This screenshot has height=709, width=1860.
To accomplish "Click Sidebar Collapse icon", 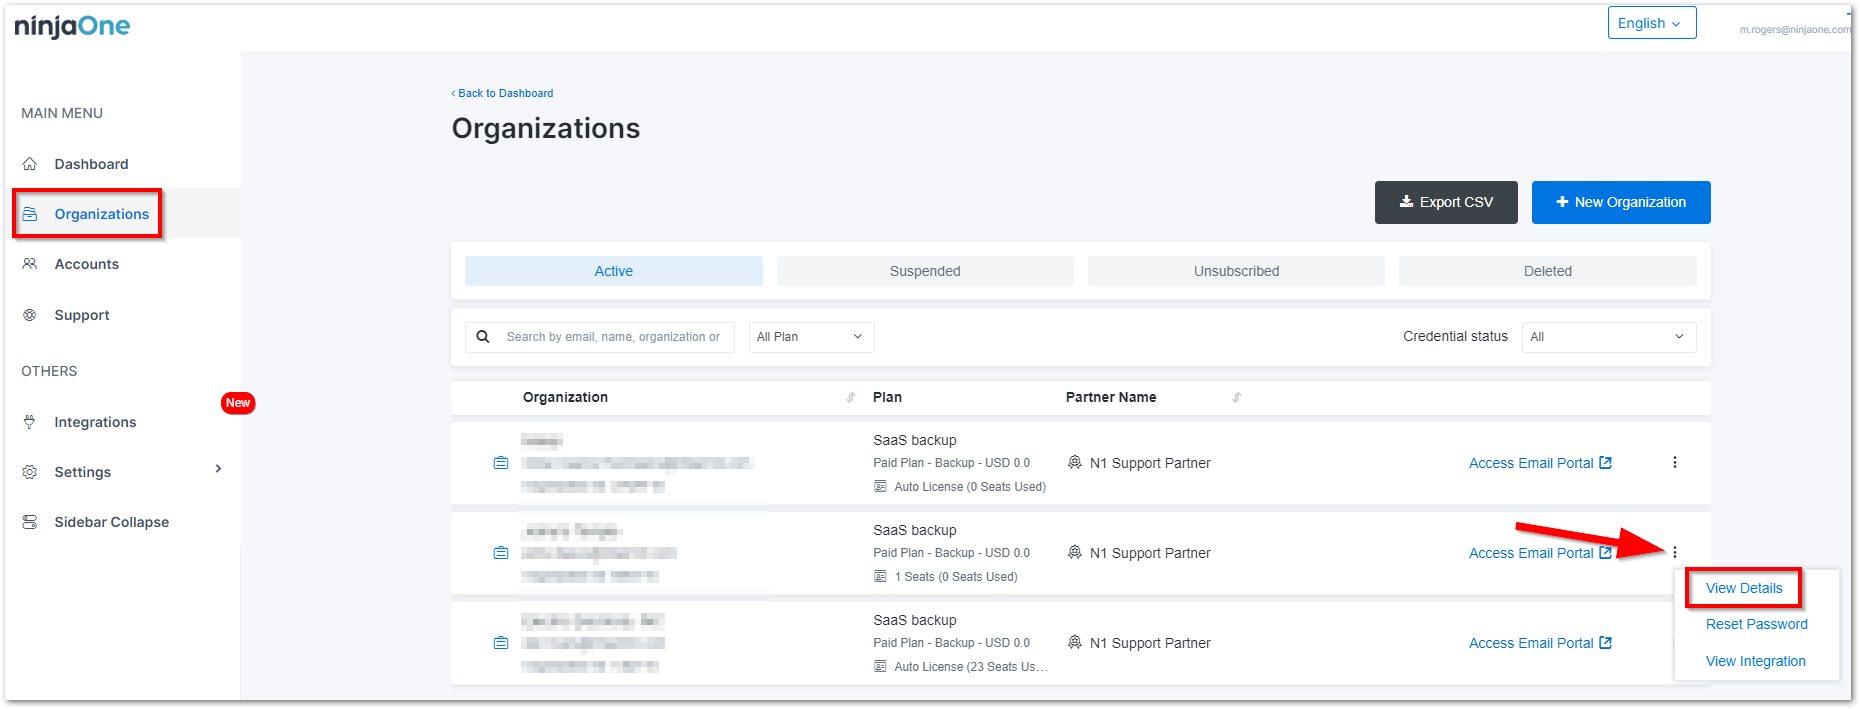I will [30, 522].
